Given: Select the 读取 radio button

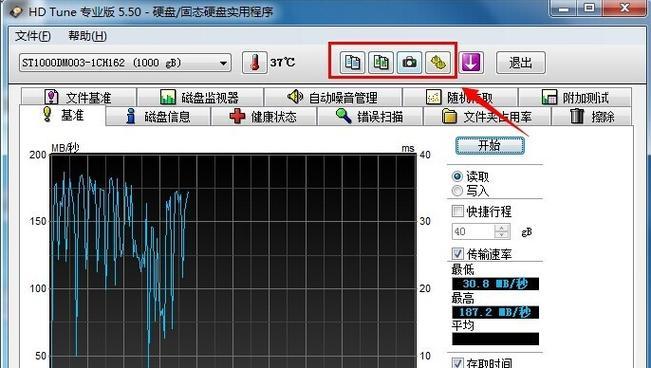Looking at the screenshot, I should pyautogui.click(x=457, y=177).
